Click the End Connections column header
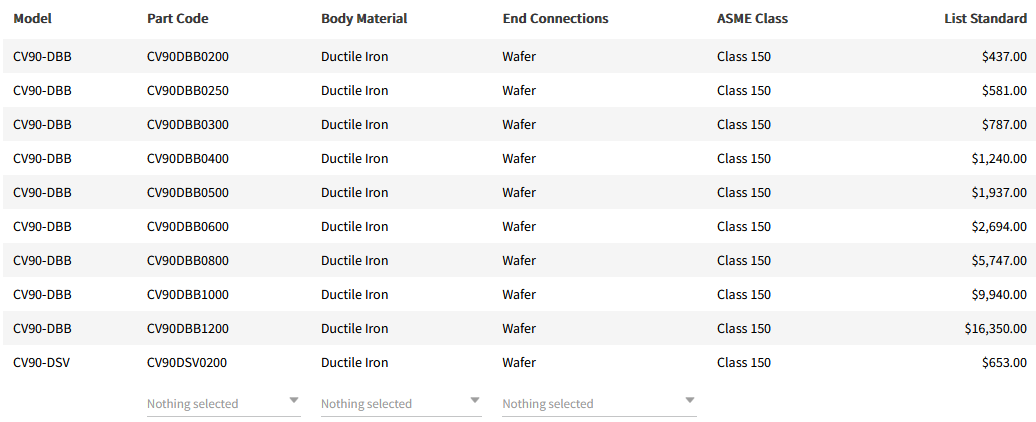The image size is (1036, 422). 555,19
